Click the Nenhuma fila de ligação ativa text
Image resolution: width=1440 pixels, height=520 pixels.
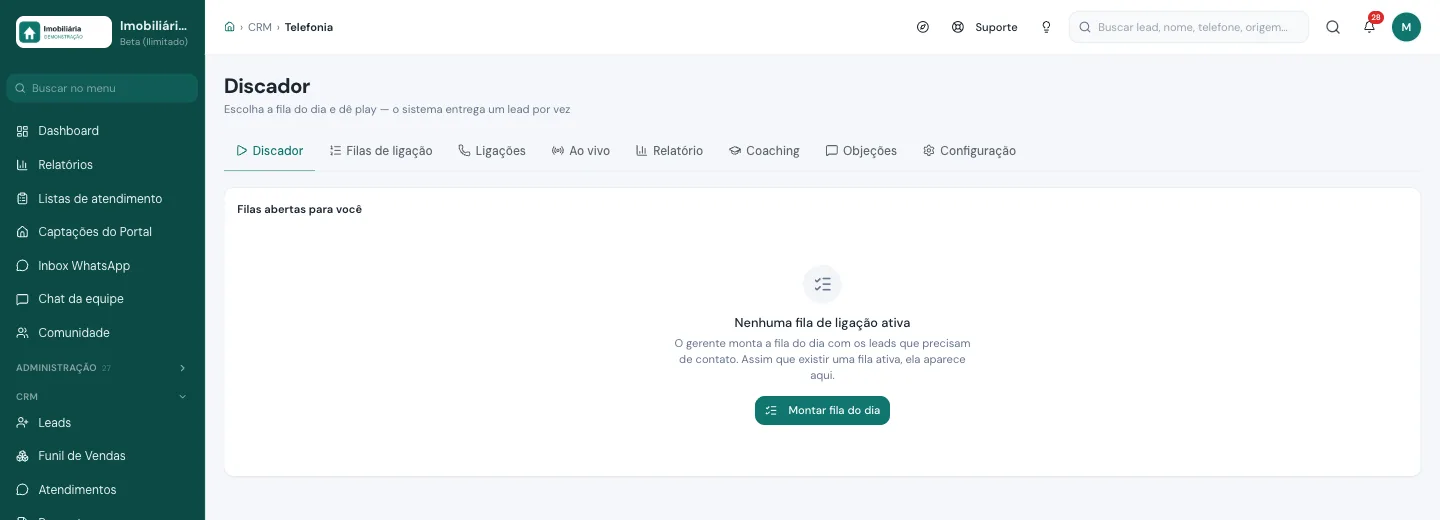pos(822,323)
